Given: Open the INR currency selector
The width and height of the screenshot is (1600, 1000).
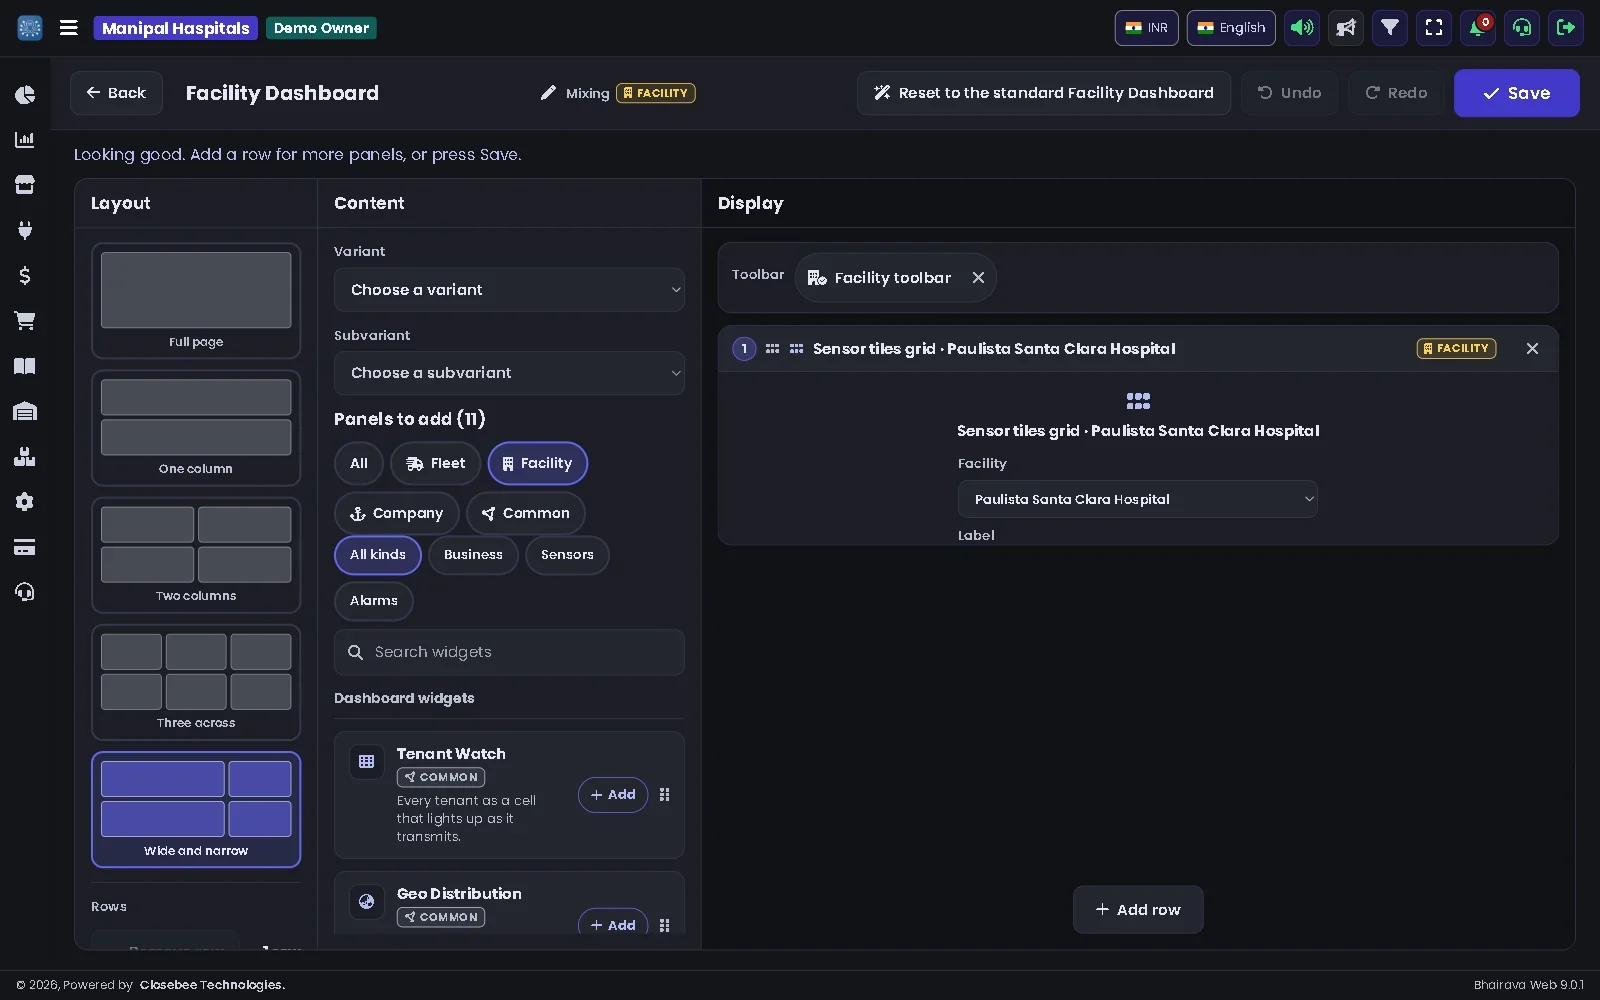Looking at the screenshot, I should pyautogui.click(x=1147, y=28).
